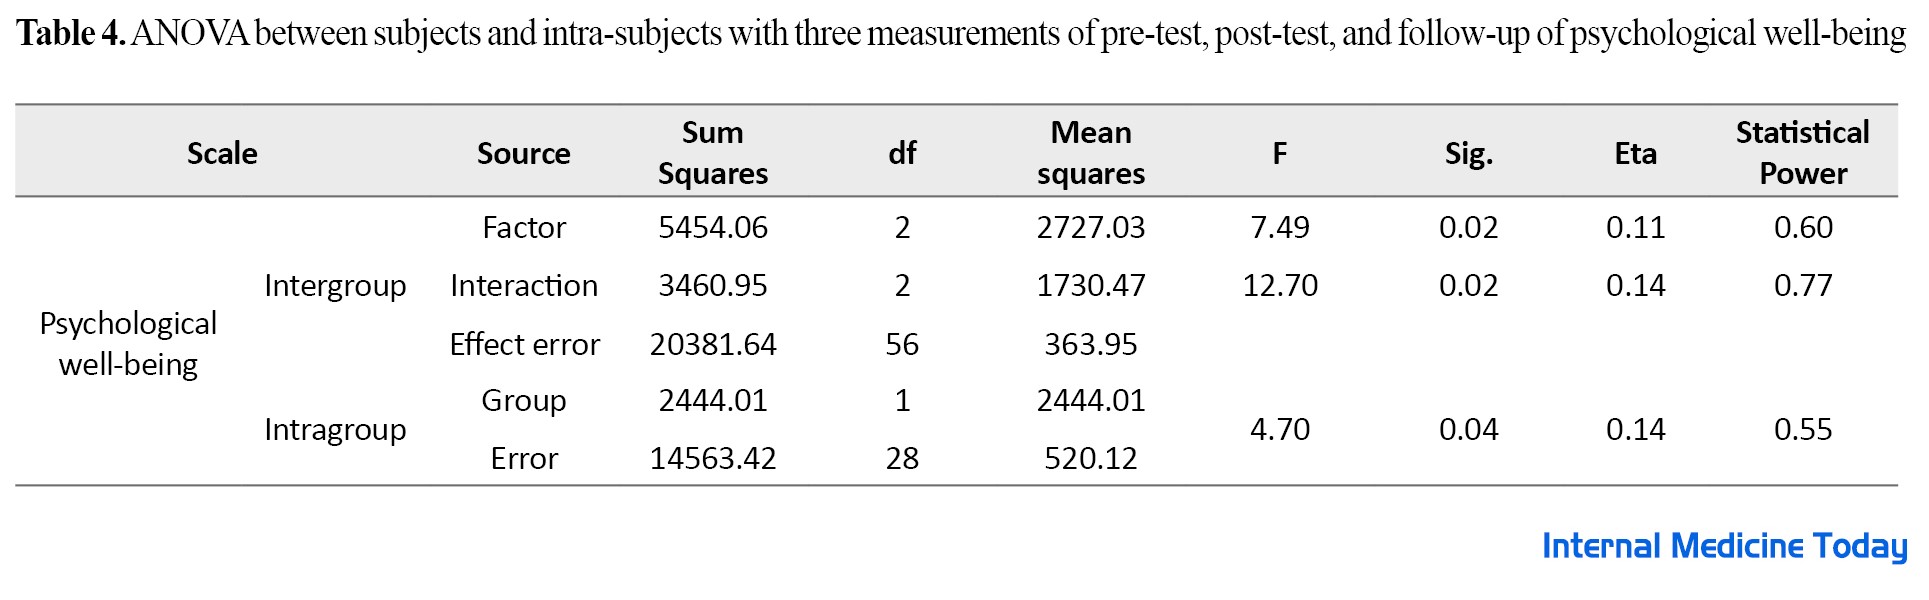Select the Statistical Power column header

1802,153
